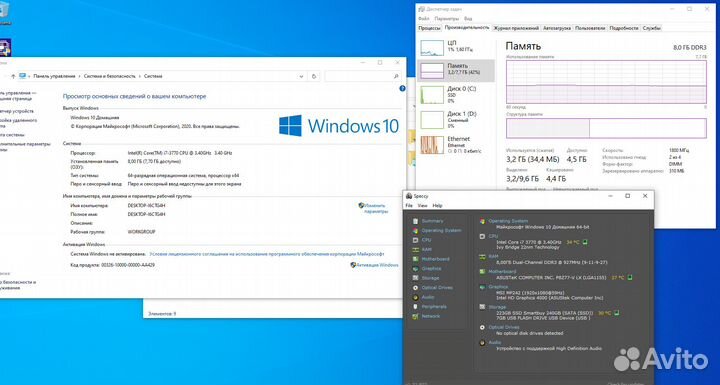This screenshot has height=385, width=720.
Task: Select Graphics in the Speccy sidebar
Action: coord(431,268)
